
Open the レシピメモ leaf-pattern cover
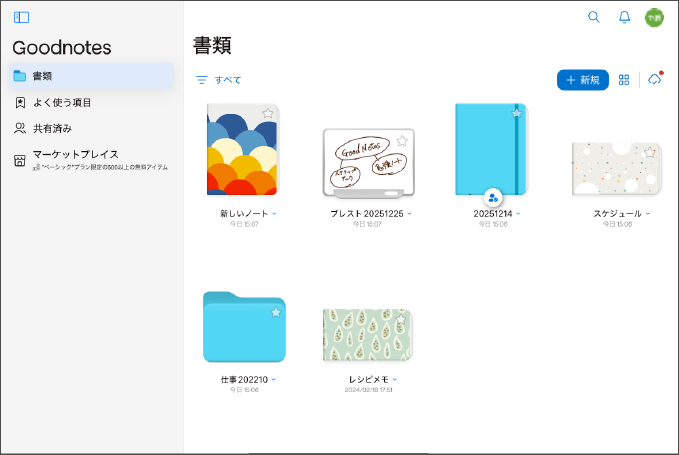click(367, 335)
